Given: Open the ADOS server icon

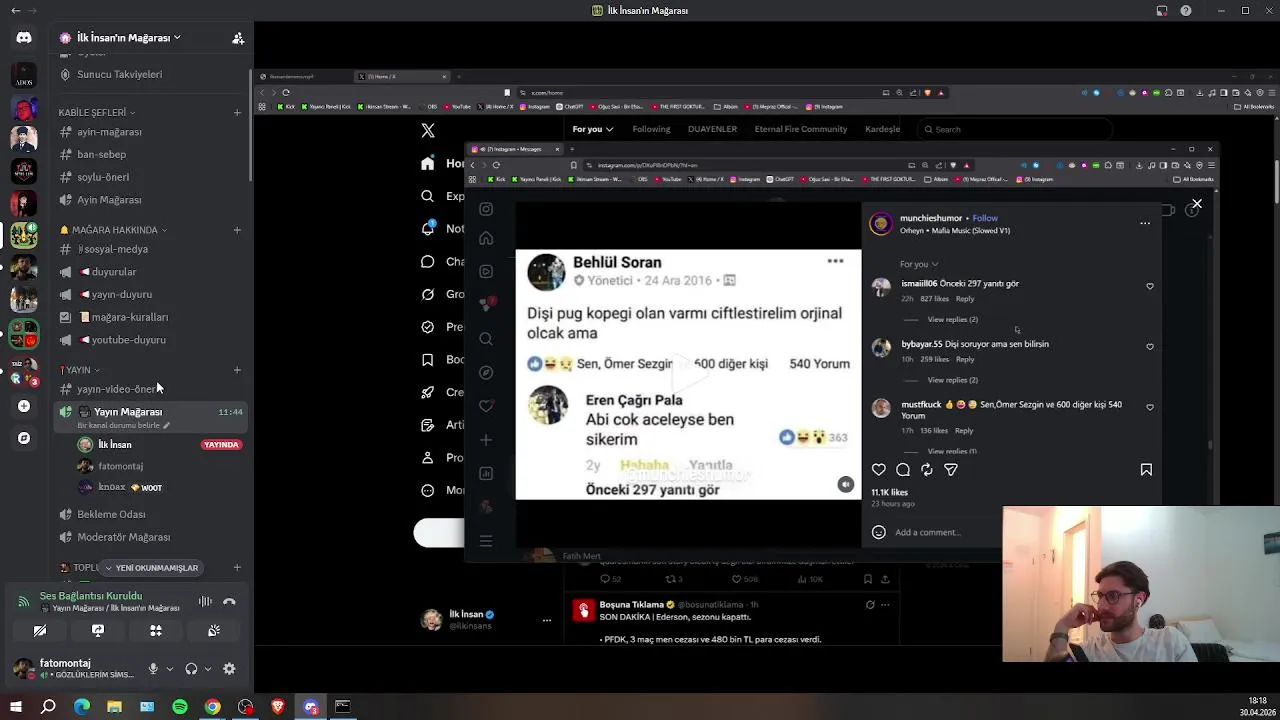Looking at the screenshot, I should (24, 75).
